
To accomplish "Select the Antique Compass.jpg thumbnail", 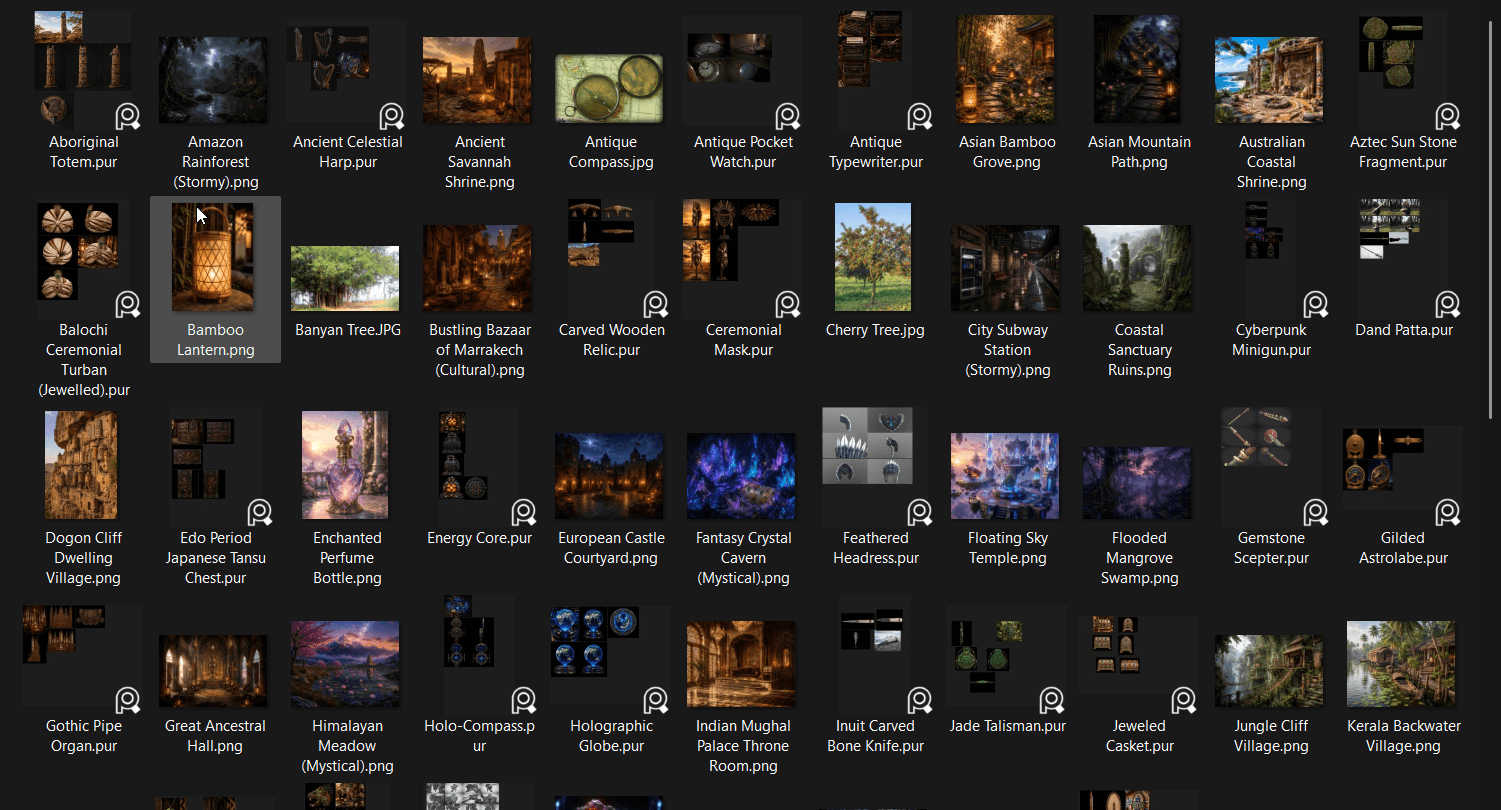I will click(x=609, y=88).
